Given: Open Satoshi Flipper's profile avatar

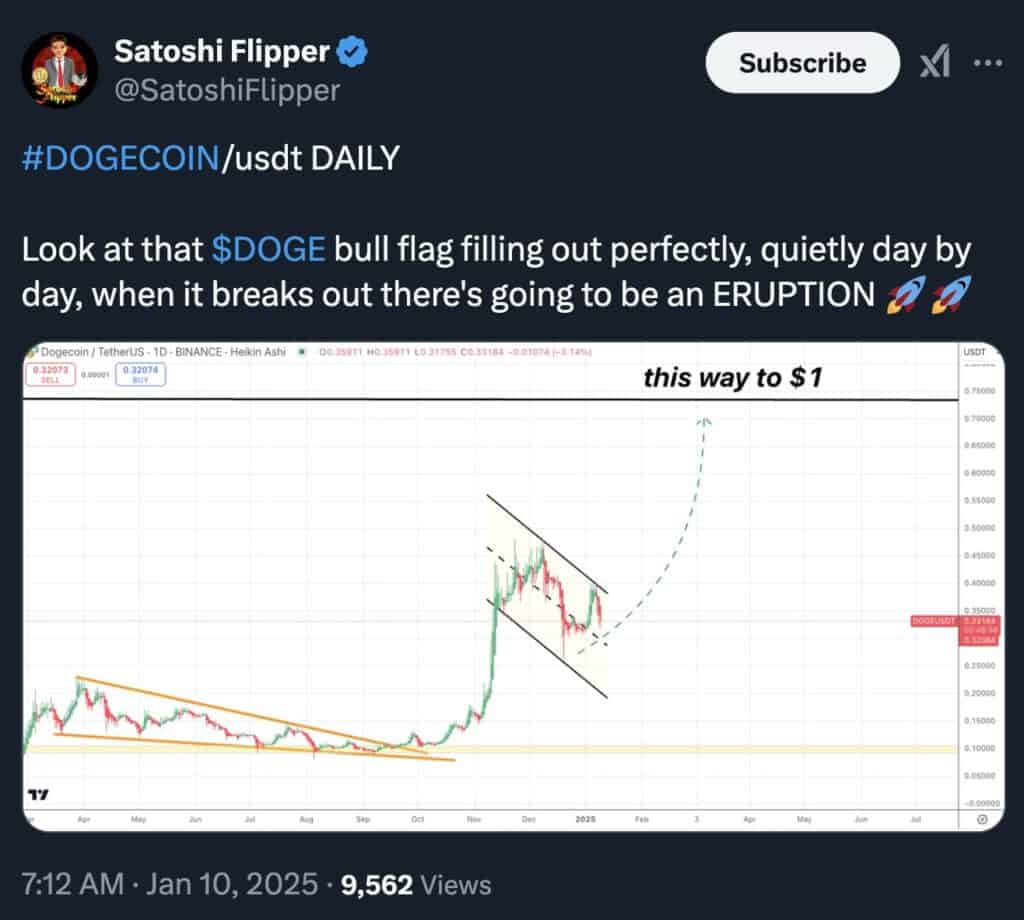Looking at the screenshot, I should tap(59, 70).
